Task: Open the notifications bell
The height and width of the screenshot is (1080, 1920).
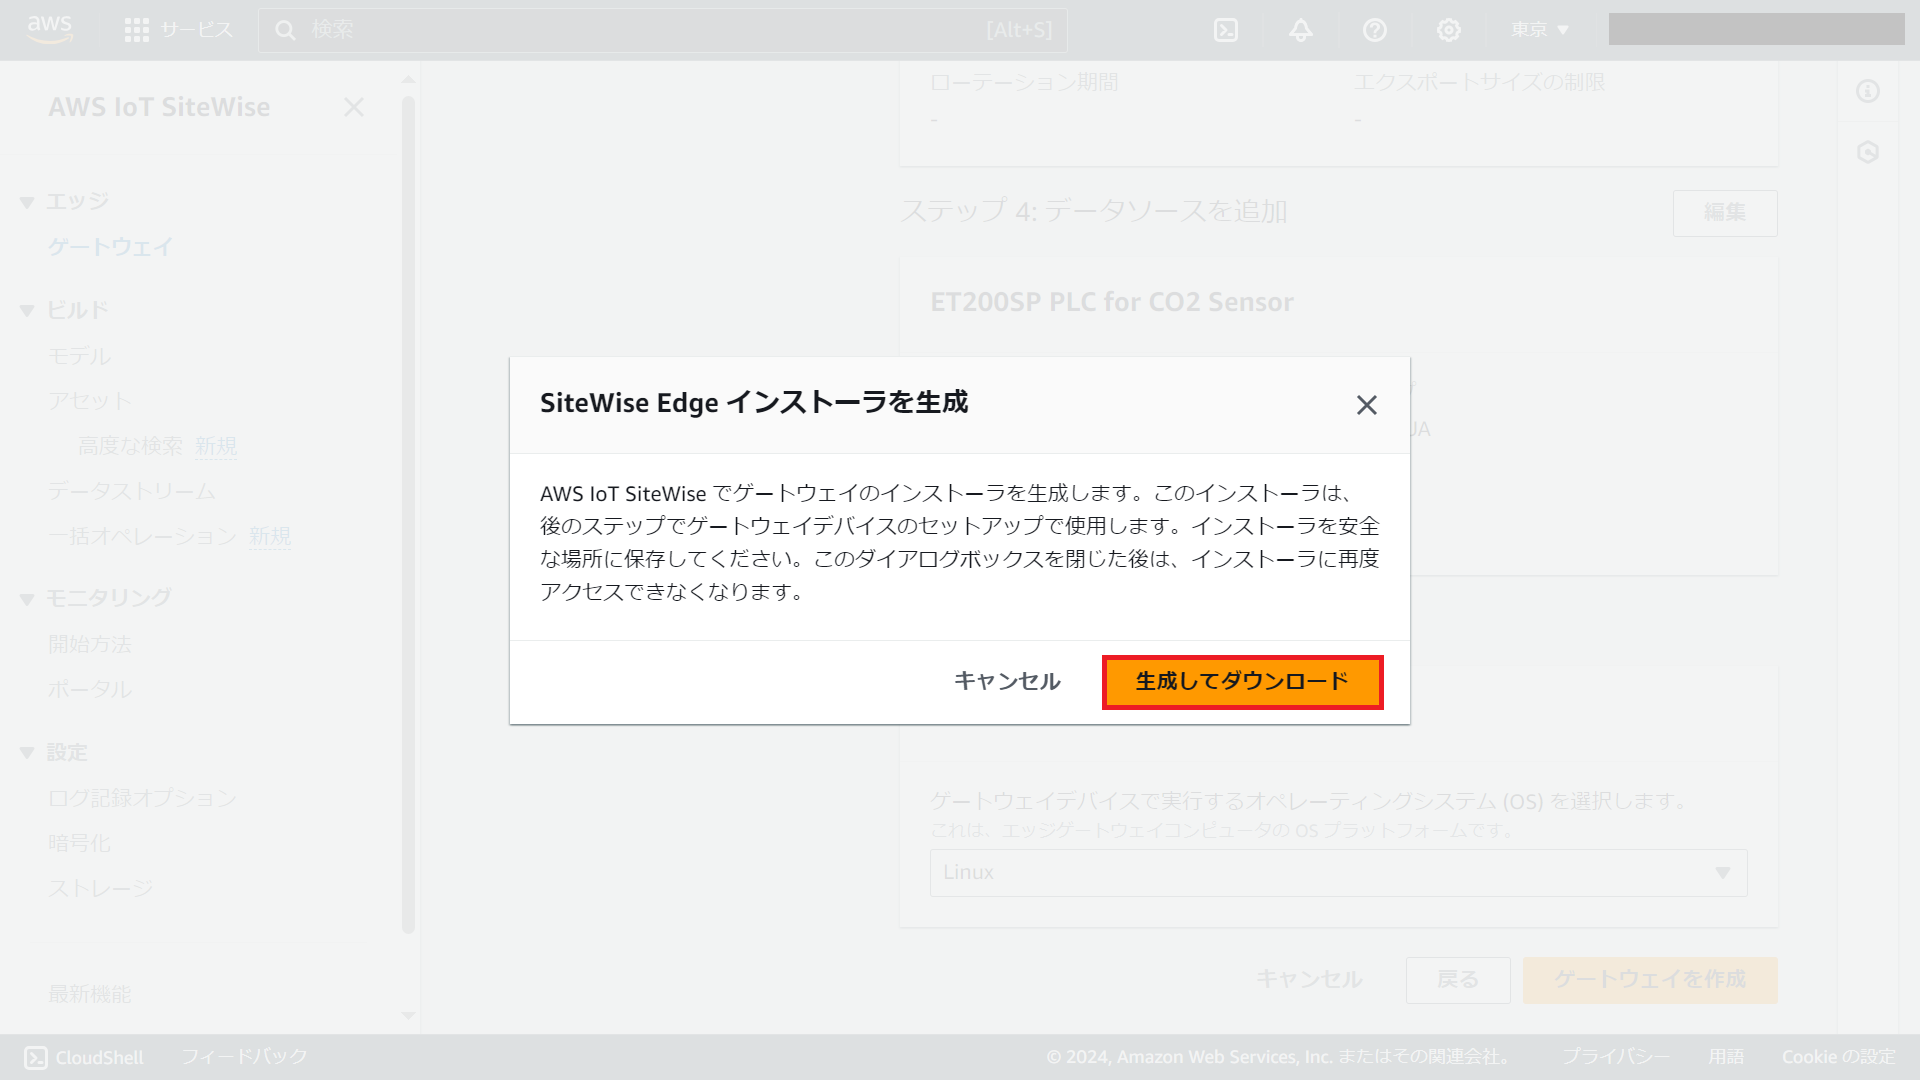Action: [x=1301, y=30]
